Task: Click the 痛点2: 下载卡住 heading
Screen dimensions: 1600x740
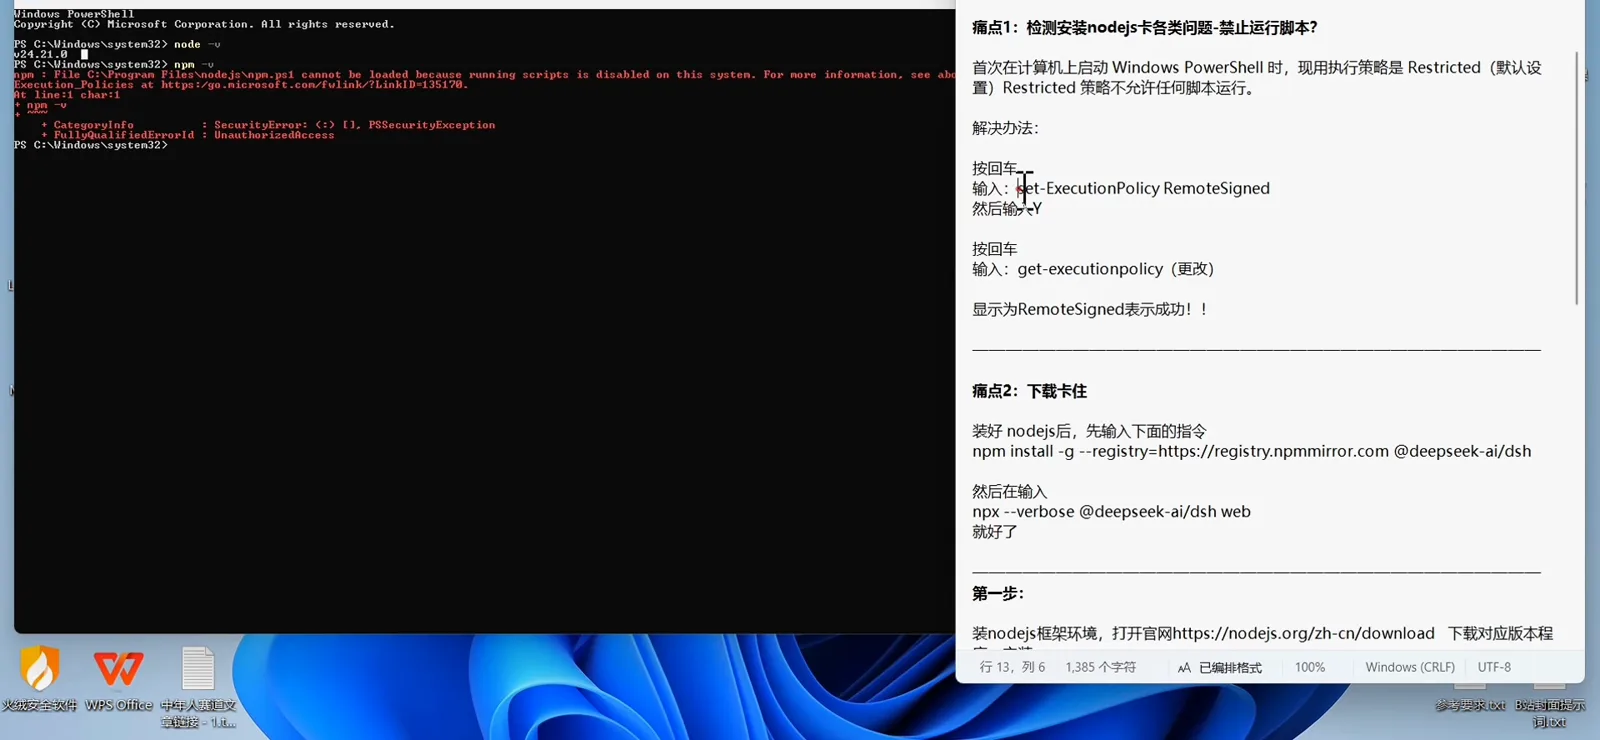Action: pyautogui.click(x=1029, y=391)
